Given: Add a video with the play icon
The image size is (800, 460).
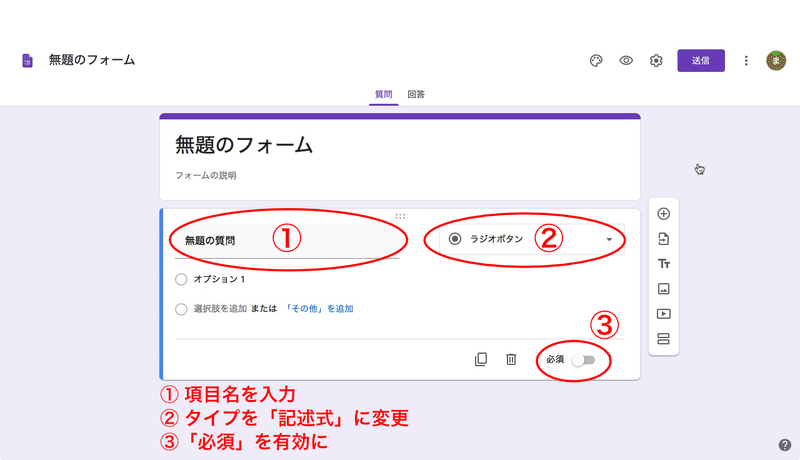Looking at the screenshot, I should coord(663,314).
